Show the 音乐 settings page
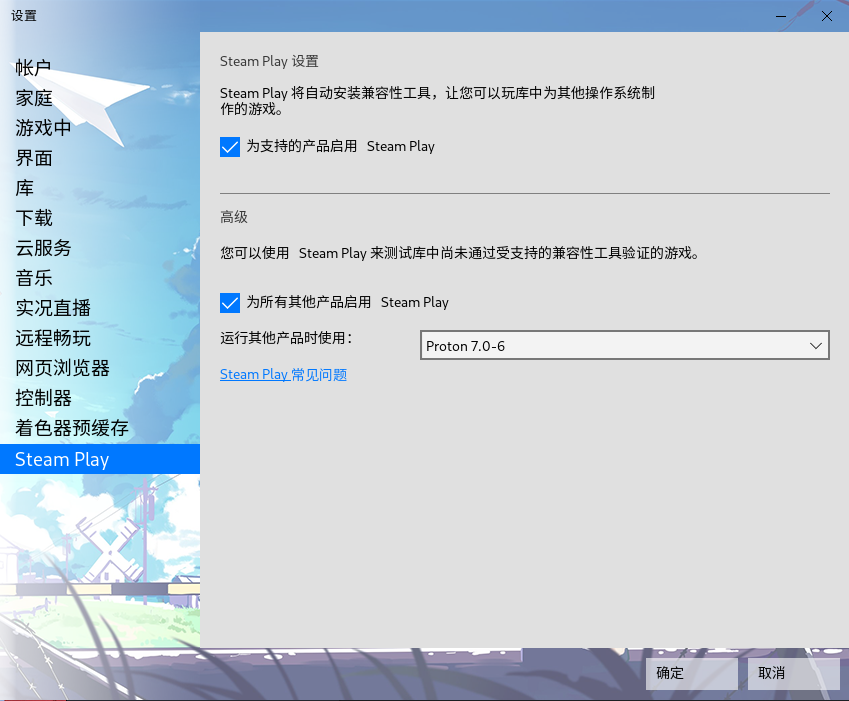Image resolution: width=849 pixels, height=701 pixels. click(x=33, y=278)
